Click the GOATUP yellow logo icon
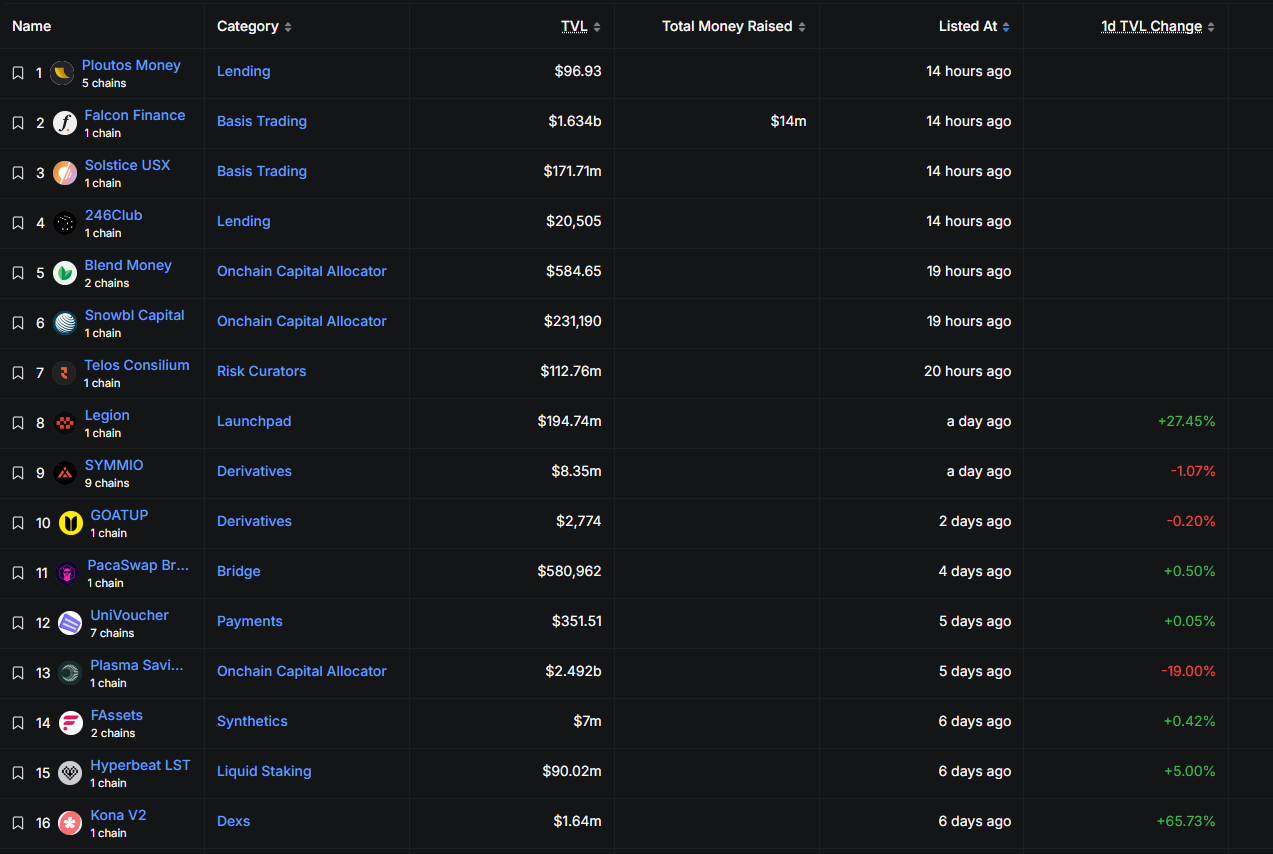 tap(70, 523)
